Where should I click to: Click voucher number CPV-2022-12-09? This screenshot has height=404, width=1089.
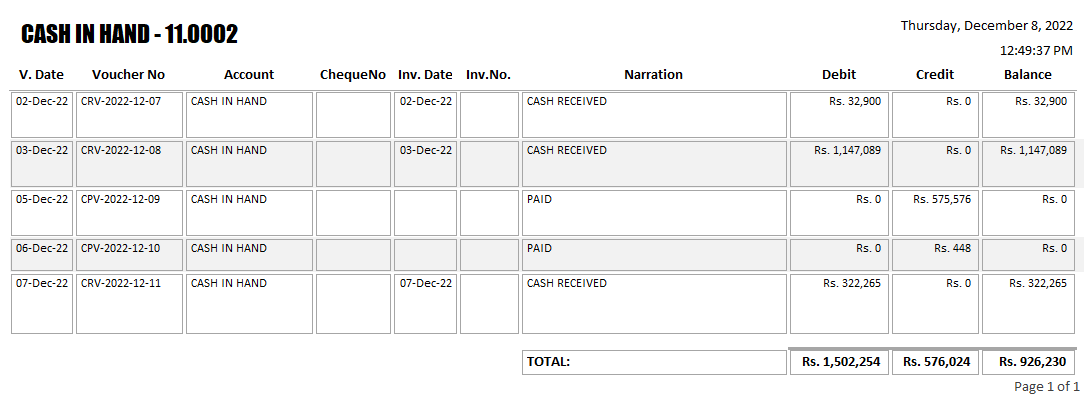click(x=120, y=199)
